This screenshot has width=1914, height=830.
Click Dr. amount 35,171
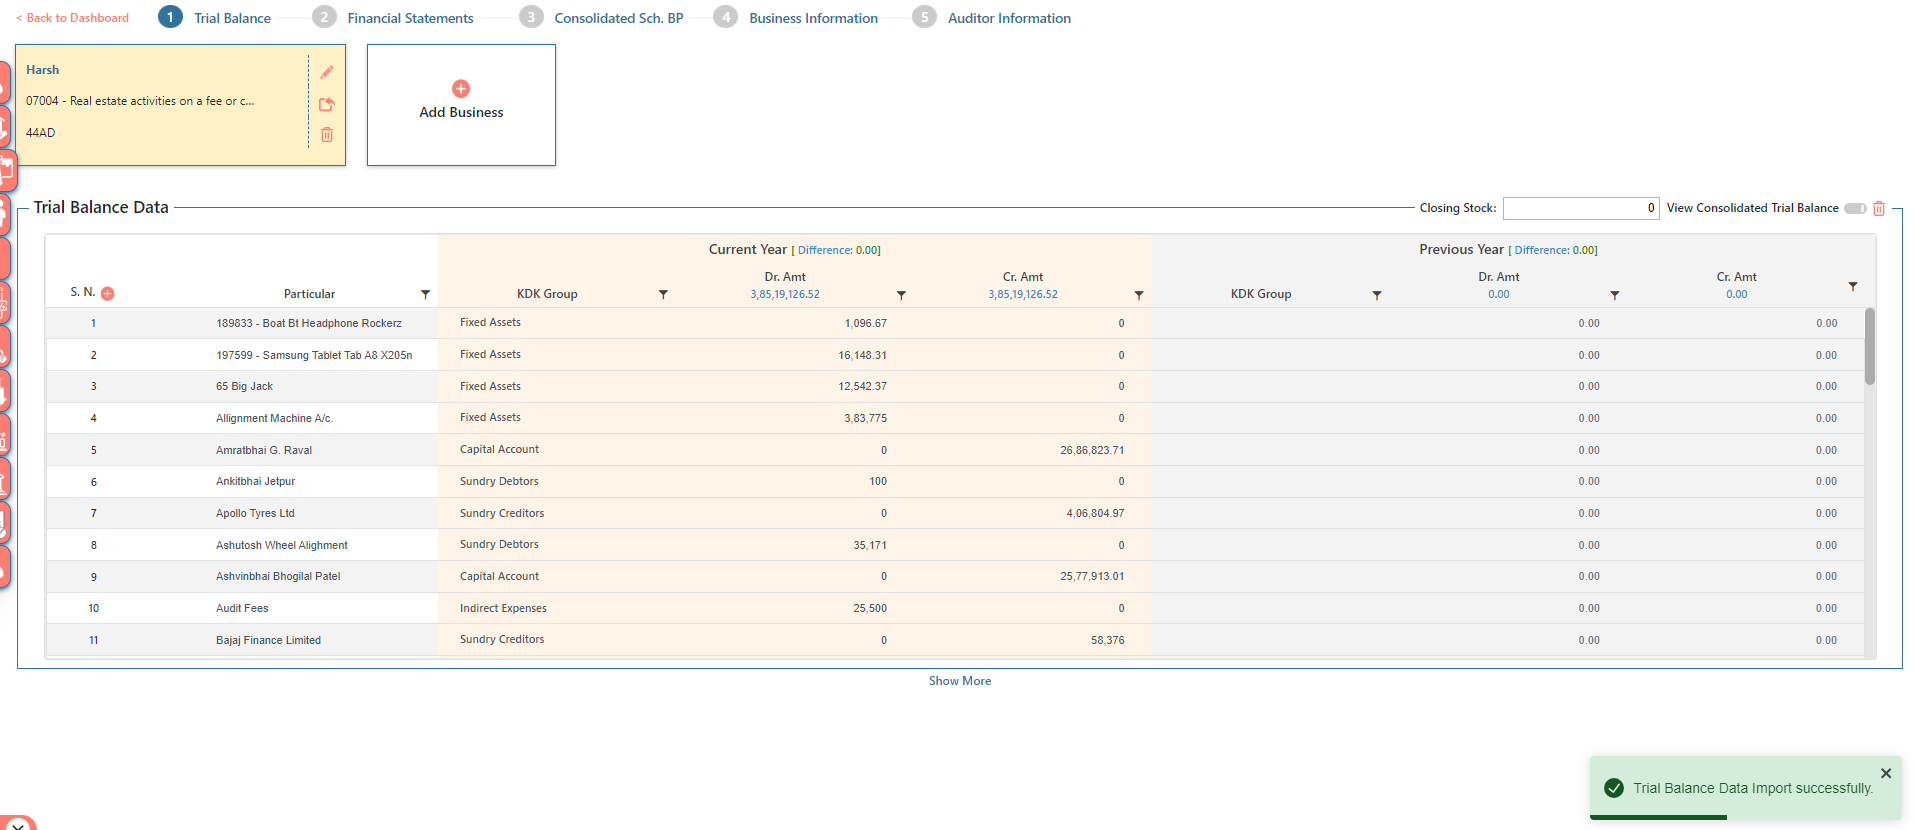(870, 545)
